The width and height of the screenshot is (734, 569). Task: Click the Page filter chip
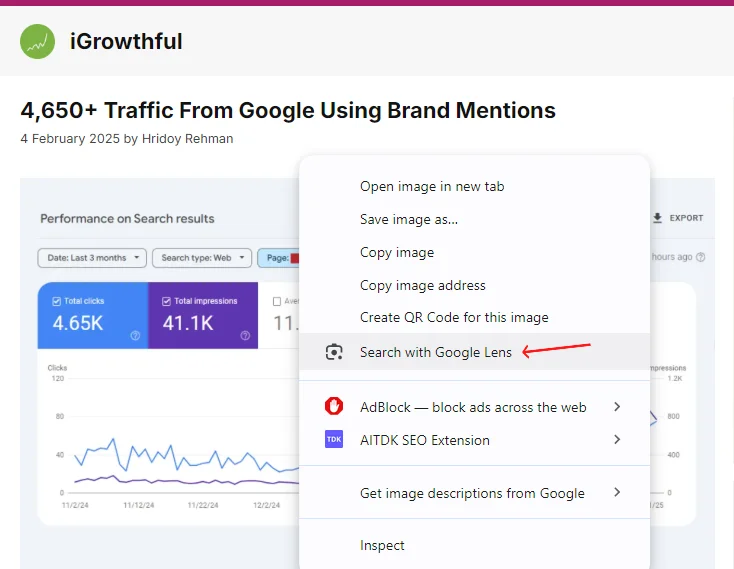[279, 258]
